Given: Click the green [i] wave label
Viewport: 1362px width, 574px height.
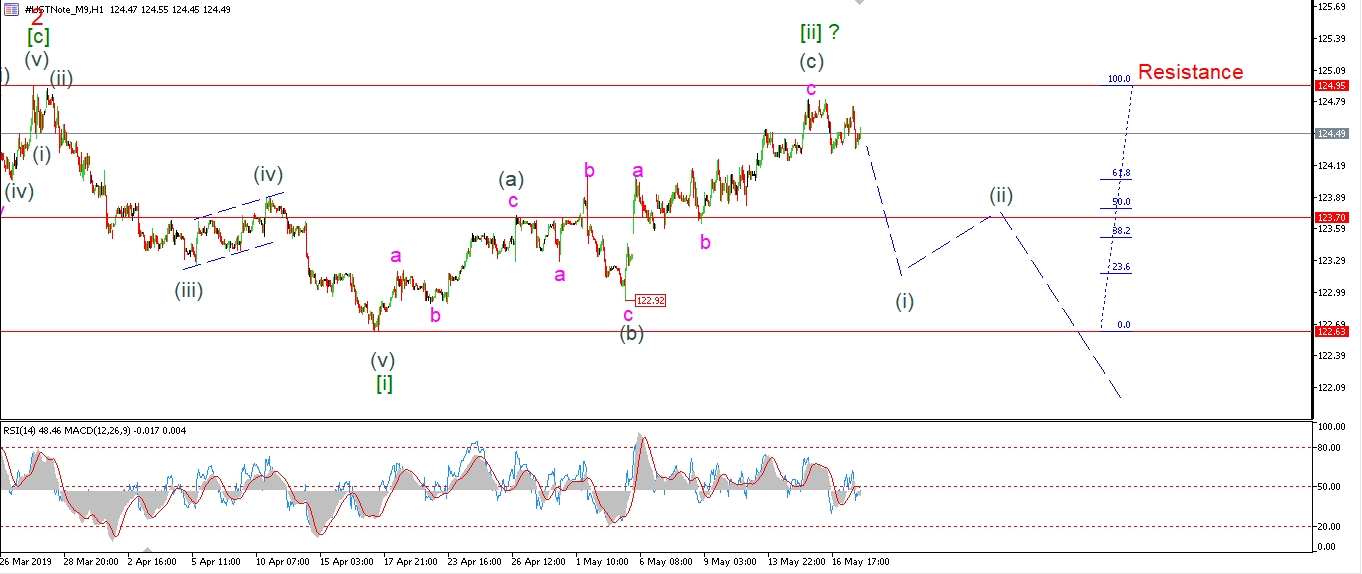Looking at the screenshot, I should [x=384, y=383].
